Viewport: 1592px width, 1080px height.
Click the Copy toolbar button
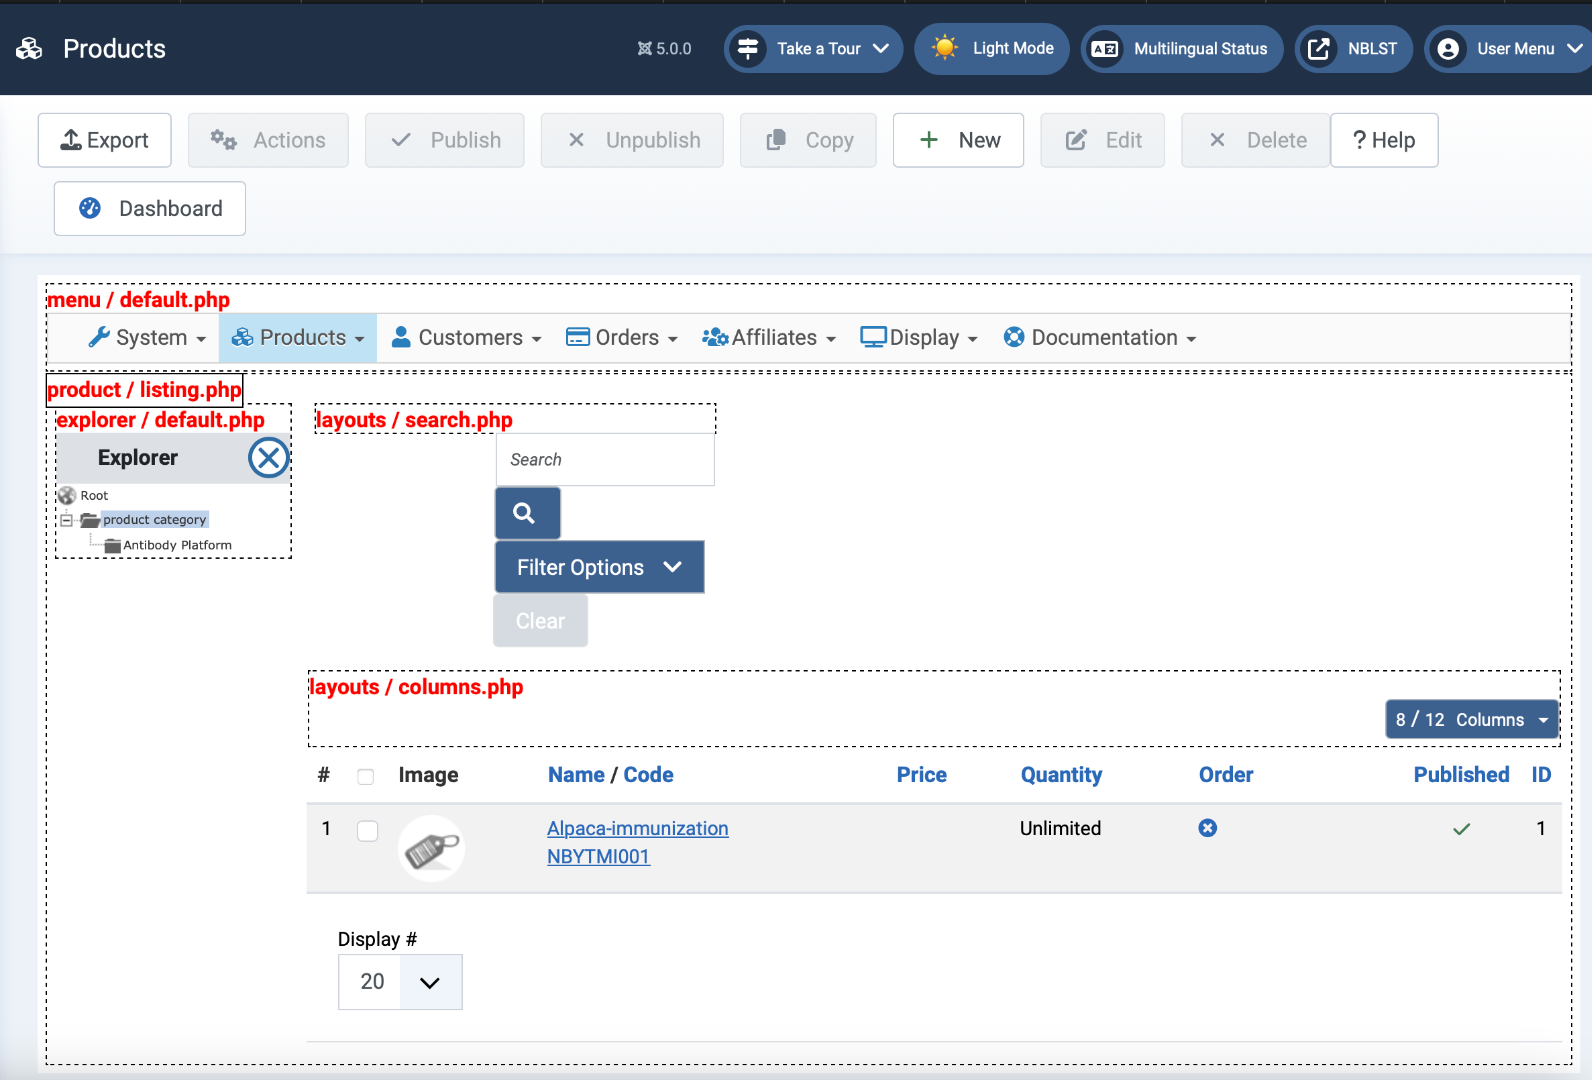click(x=808, y=140)
